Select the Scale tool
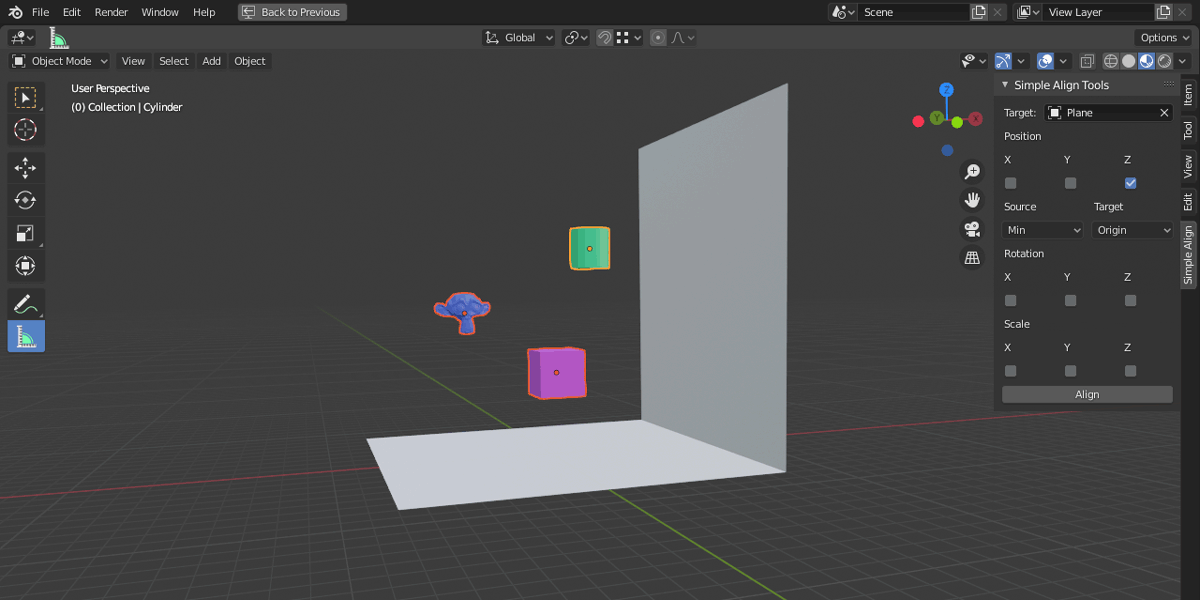This screenshot has width=1200, height=600. click(26, 233)
